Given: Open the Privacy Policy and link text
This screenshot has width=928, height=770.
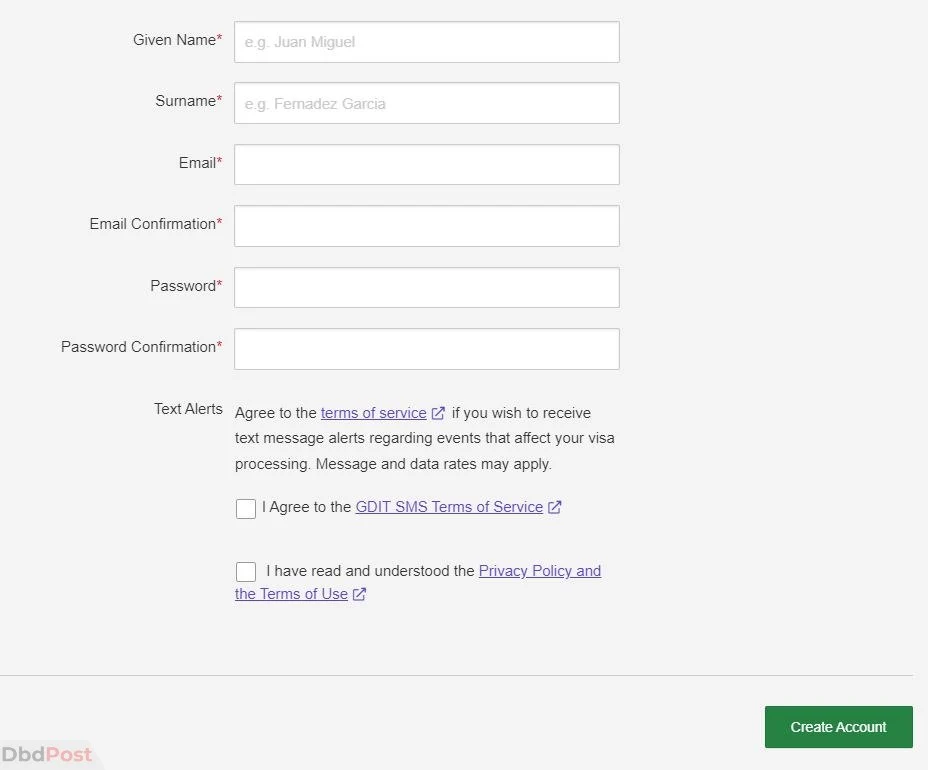Looking at the screenshot, I should (x=540, y=571).
